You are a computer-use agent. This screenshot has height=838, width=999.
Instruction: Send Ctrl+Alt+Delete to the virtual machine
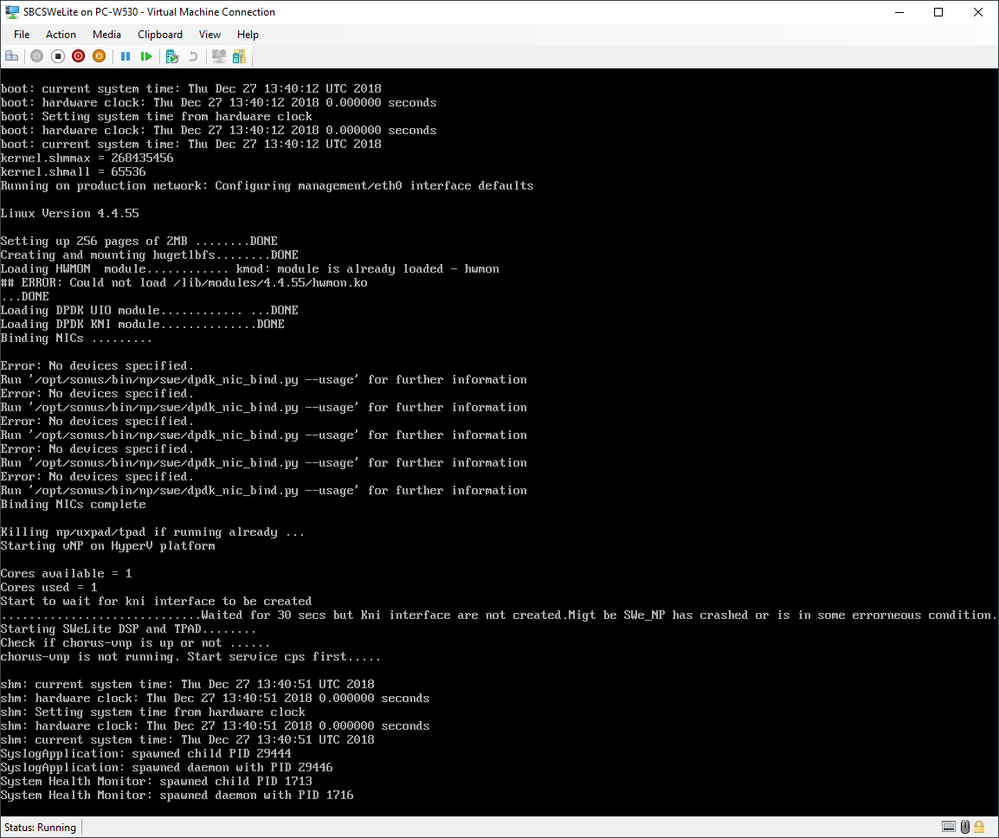10,56
